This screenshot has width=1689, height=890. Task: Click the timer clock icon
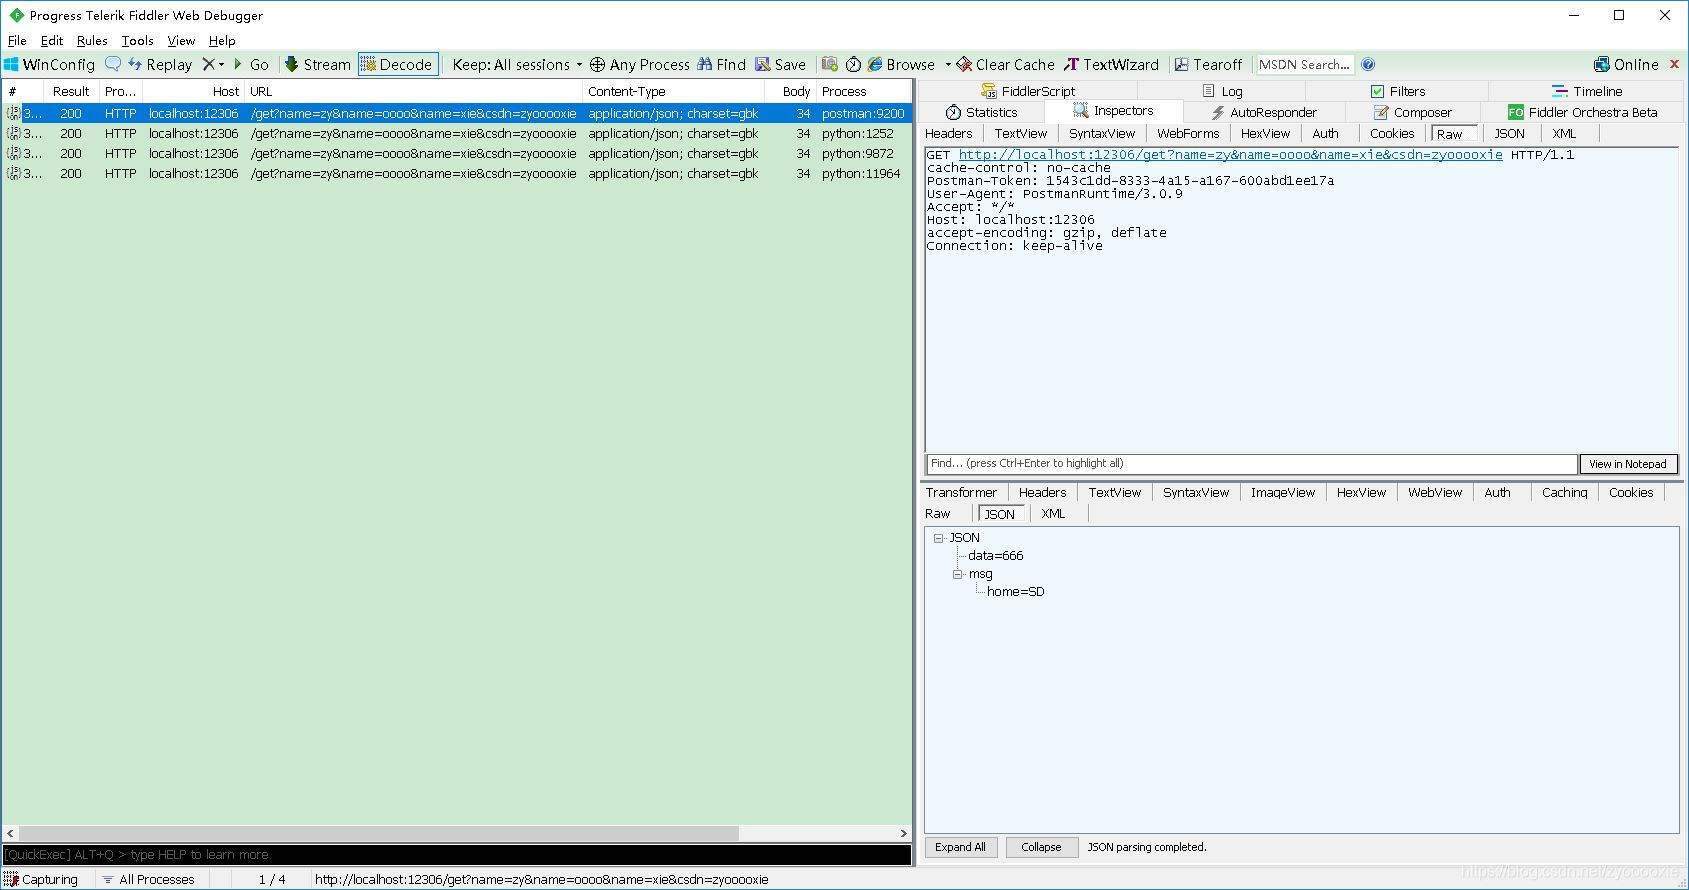(x=853, y=64)
